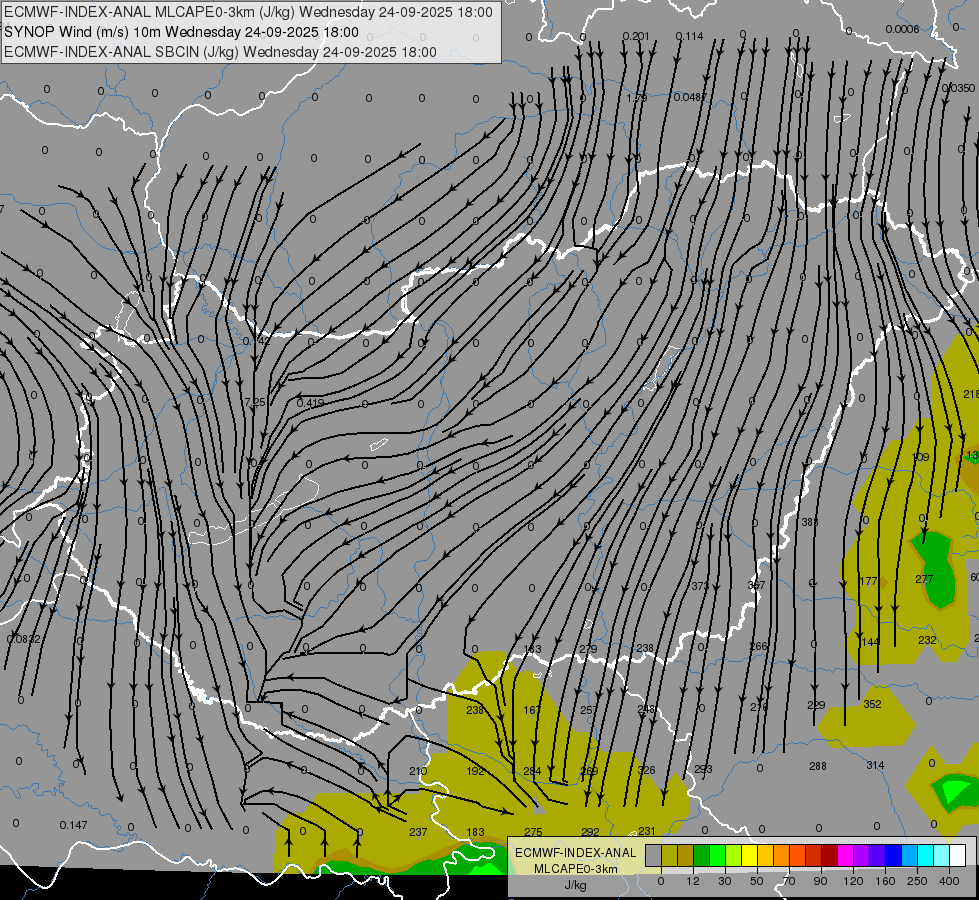This screenshot has width=979, height=900.
Task: Click the 314 value on the map
Action: click(875, 765)
